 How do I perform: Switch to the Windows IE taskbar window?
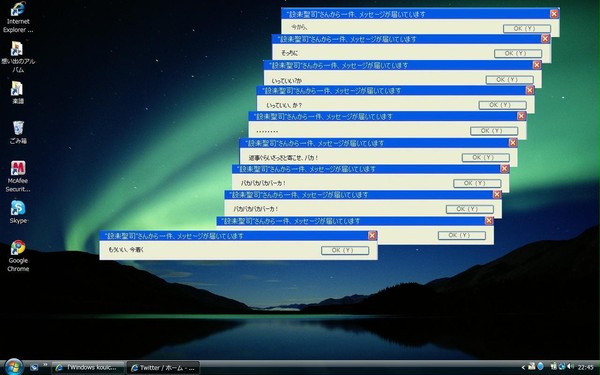pos(88,368)
